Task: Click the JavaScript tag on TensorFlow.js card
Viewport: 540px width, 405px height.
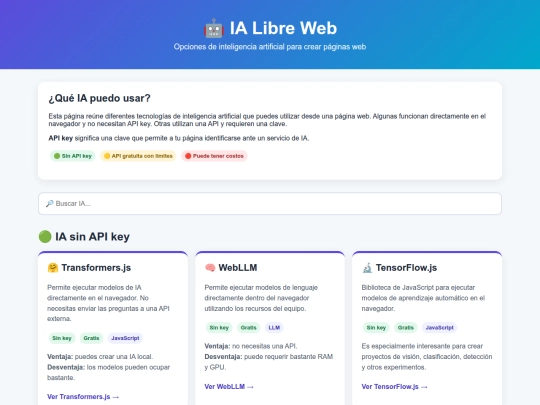Action: 439,328
